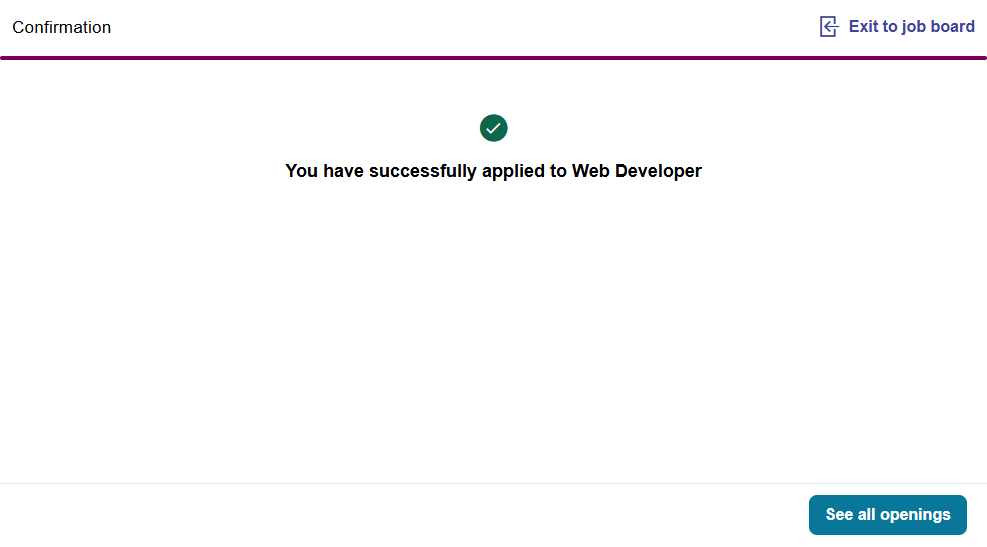Select the successfully applied message text
987x547 pixels.
(493, 171)
